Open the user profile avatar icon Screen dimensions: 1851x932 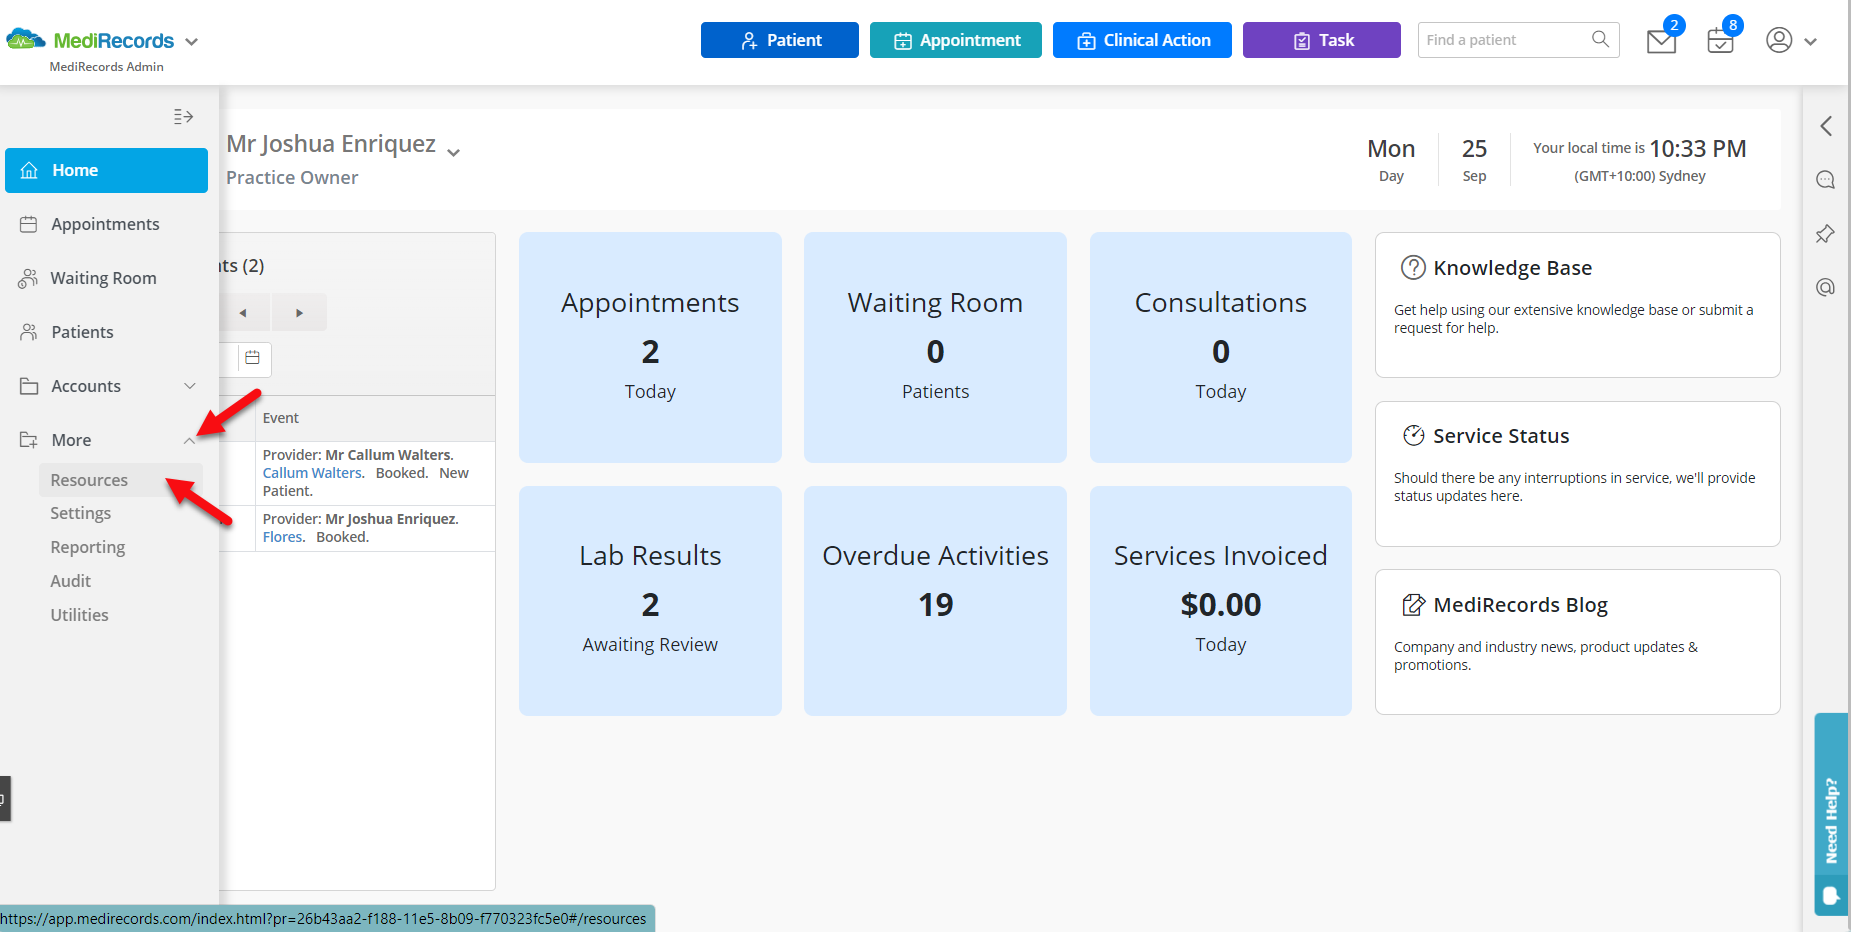click(x=1779, y=40)
